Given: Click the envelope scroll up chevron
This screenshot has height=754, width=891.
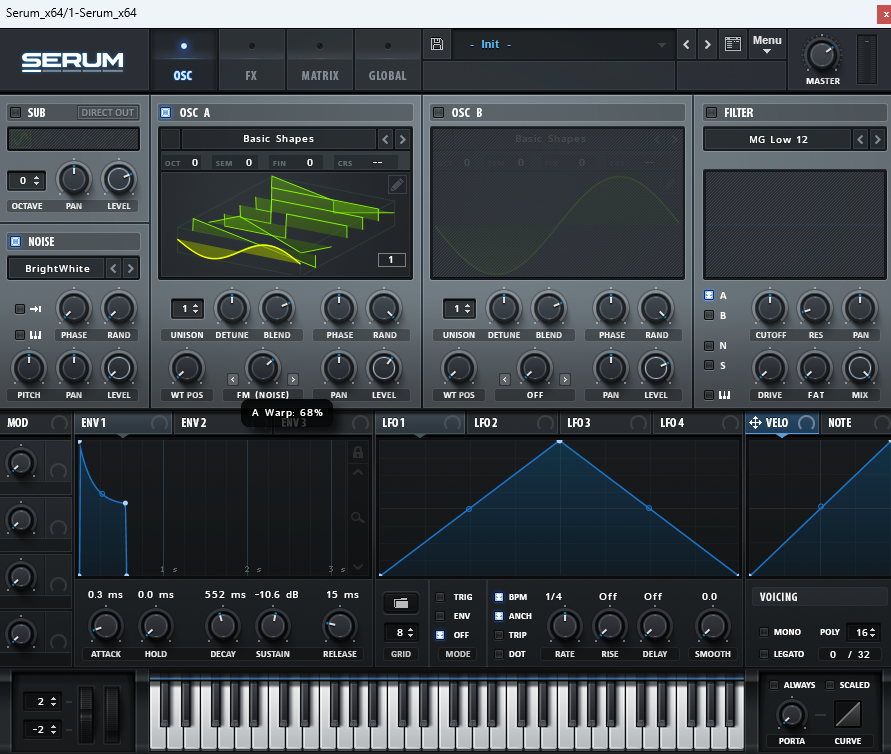Looking at the screenshot, I should pyautogui.click(x=358, y=472).
